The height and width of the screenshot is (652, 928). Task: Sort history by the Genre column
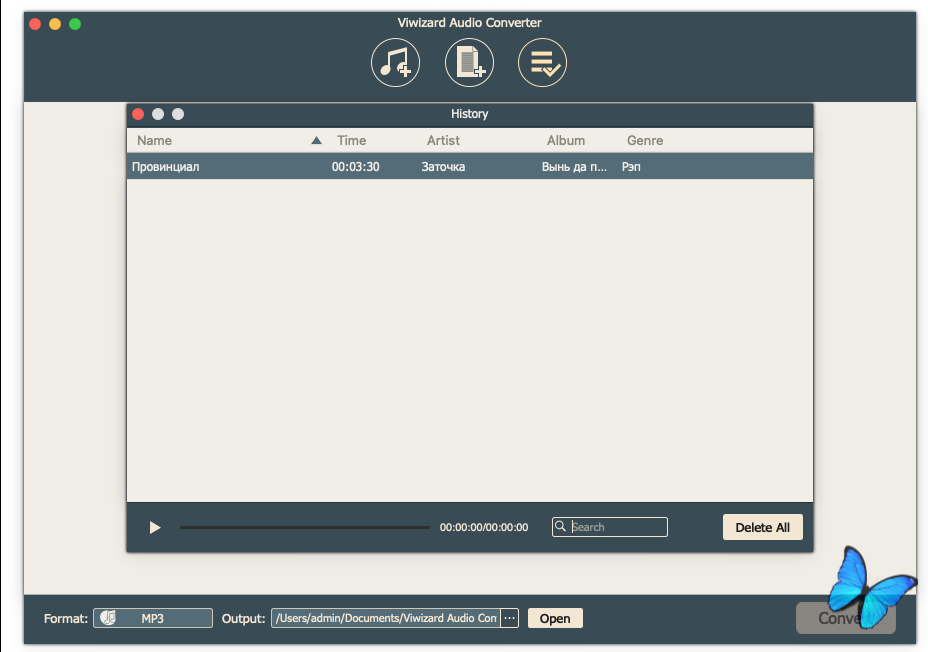pos(644,141)
